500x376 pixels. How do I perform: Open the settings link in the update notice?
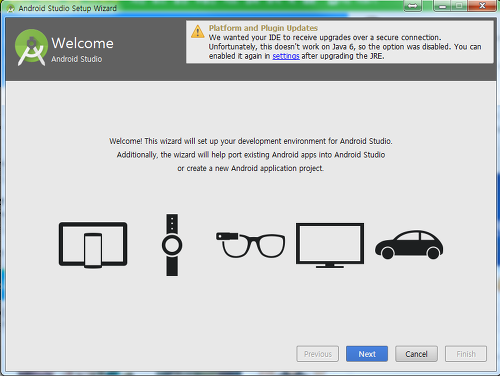286,56
